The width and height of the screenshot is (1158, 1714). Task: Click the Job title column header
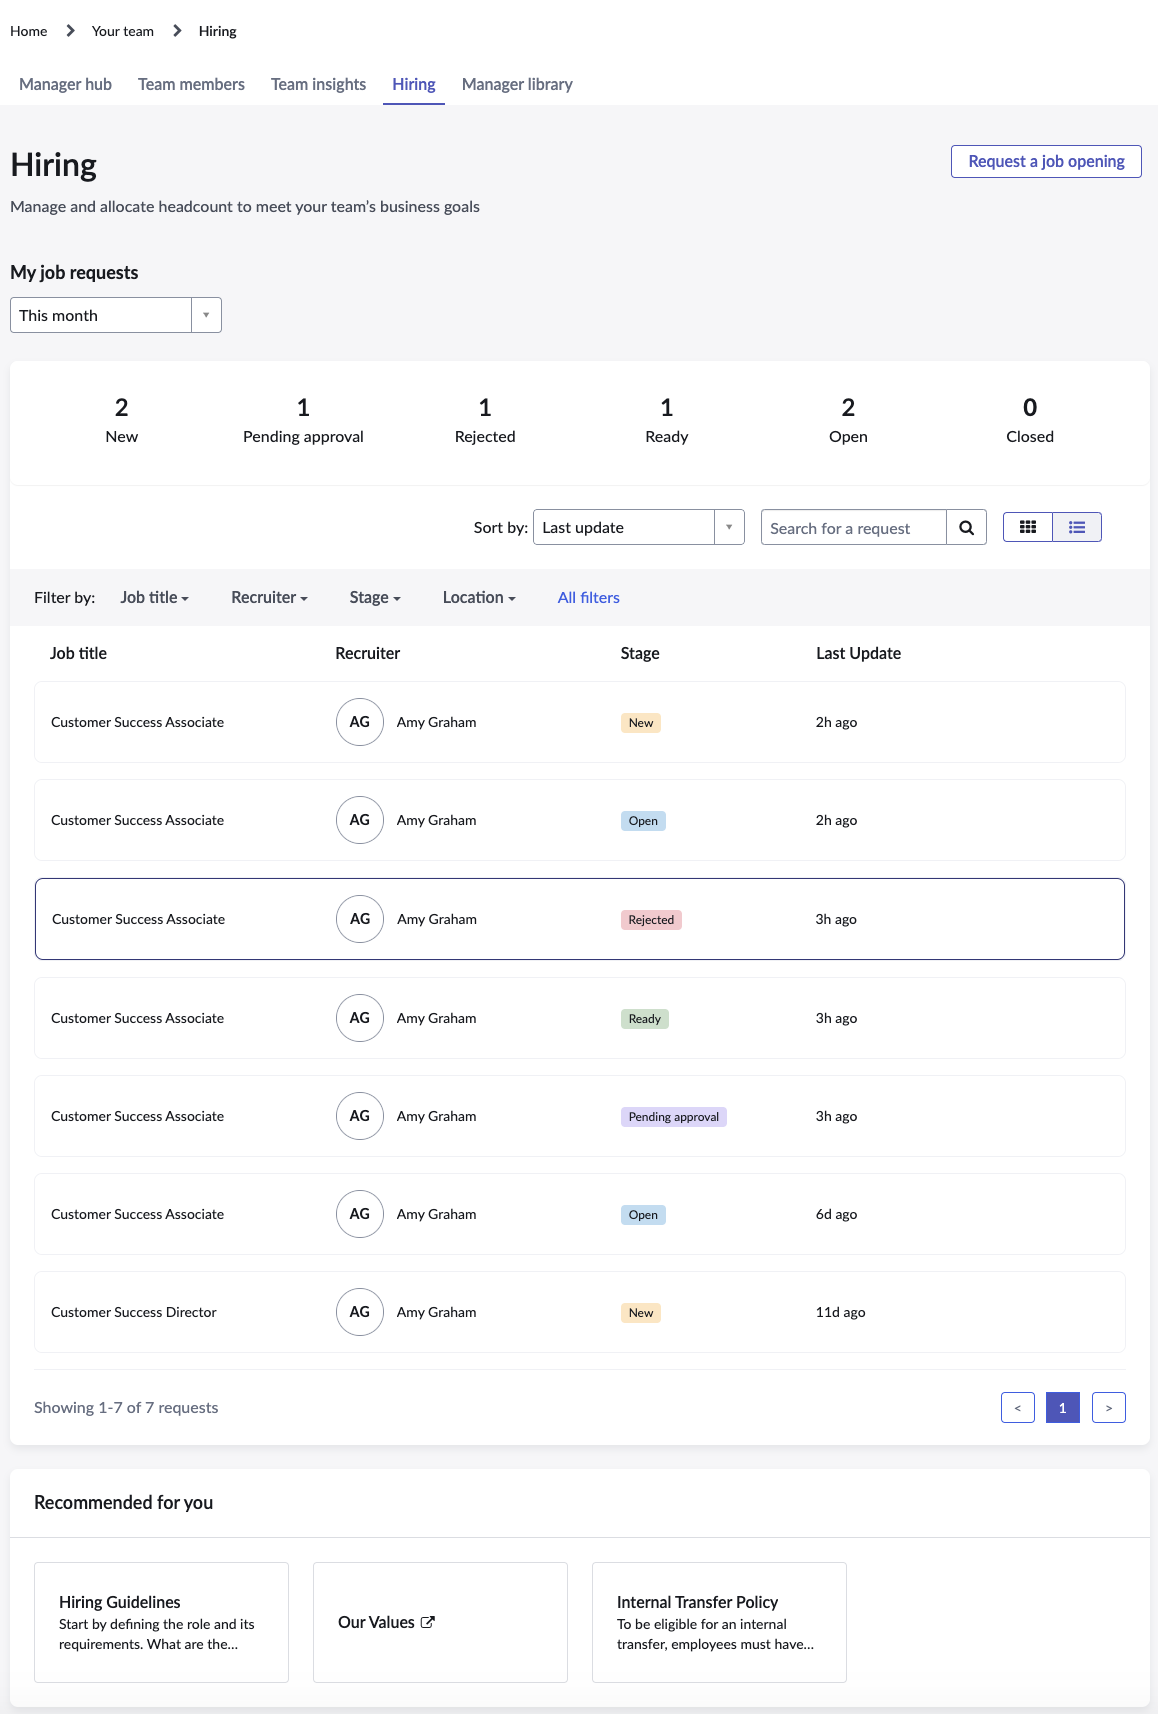pyautogui.click(x=78, y=653)
